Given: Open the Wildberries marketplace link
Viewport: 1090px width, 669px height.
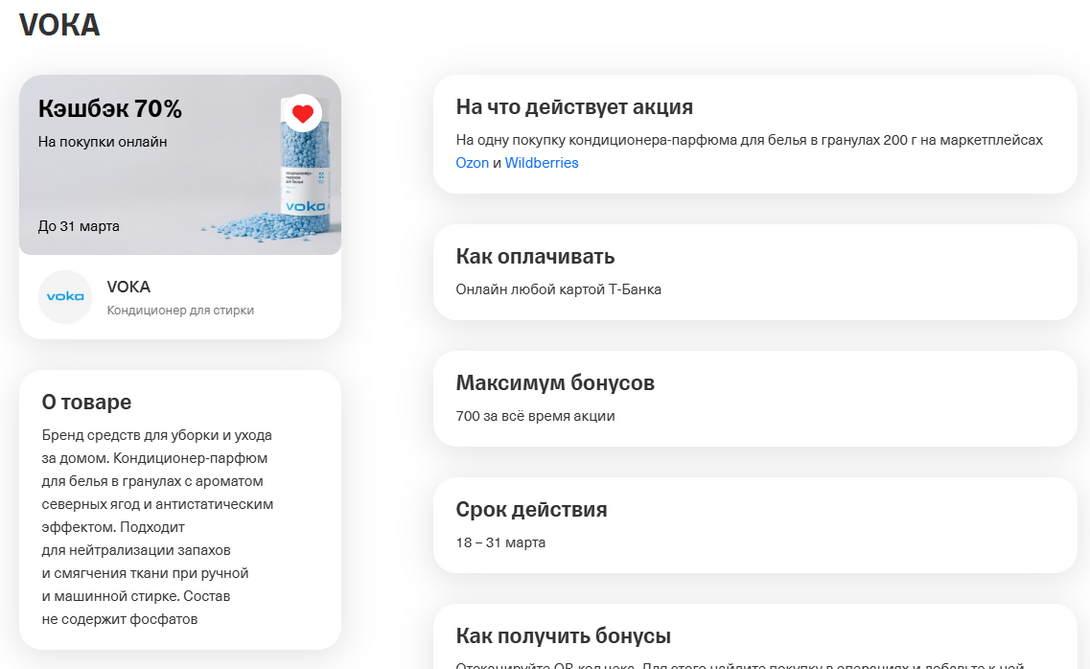Looking at the screenshot, I should point(541,163).
